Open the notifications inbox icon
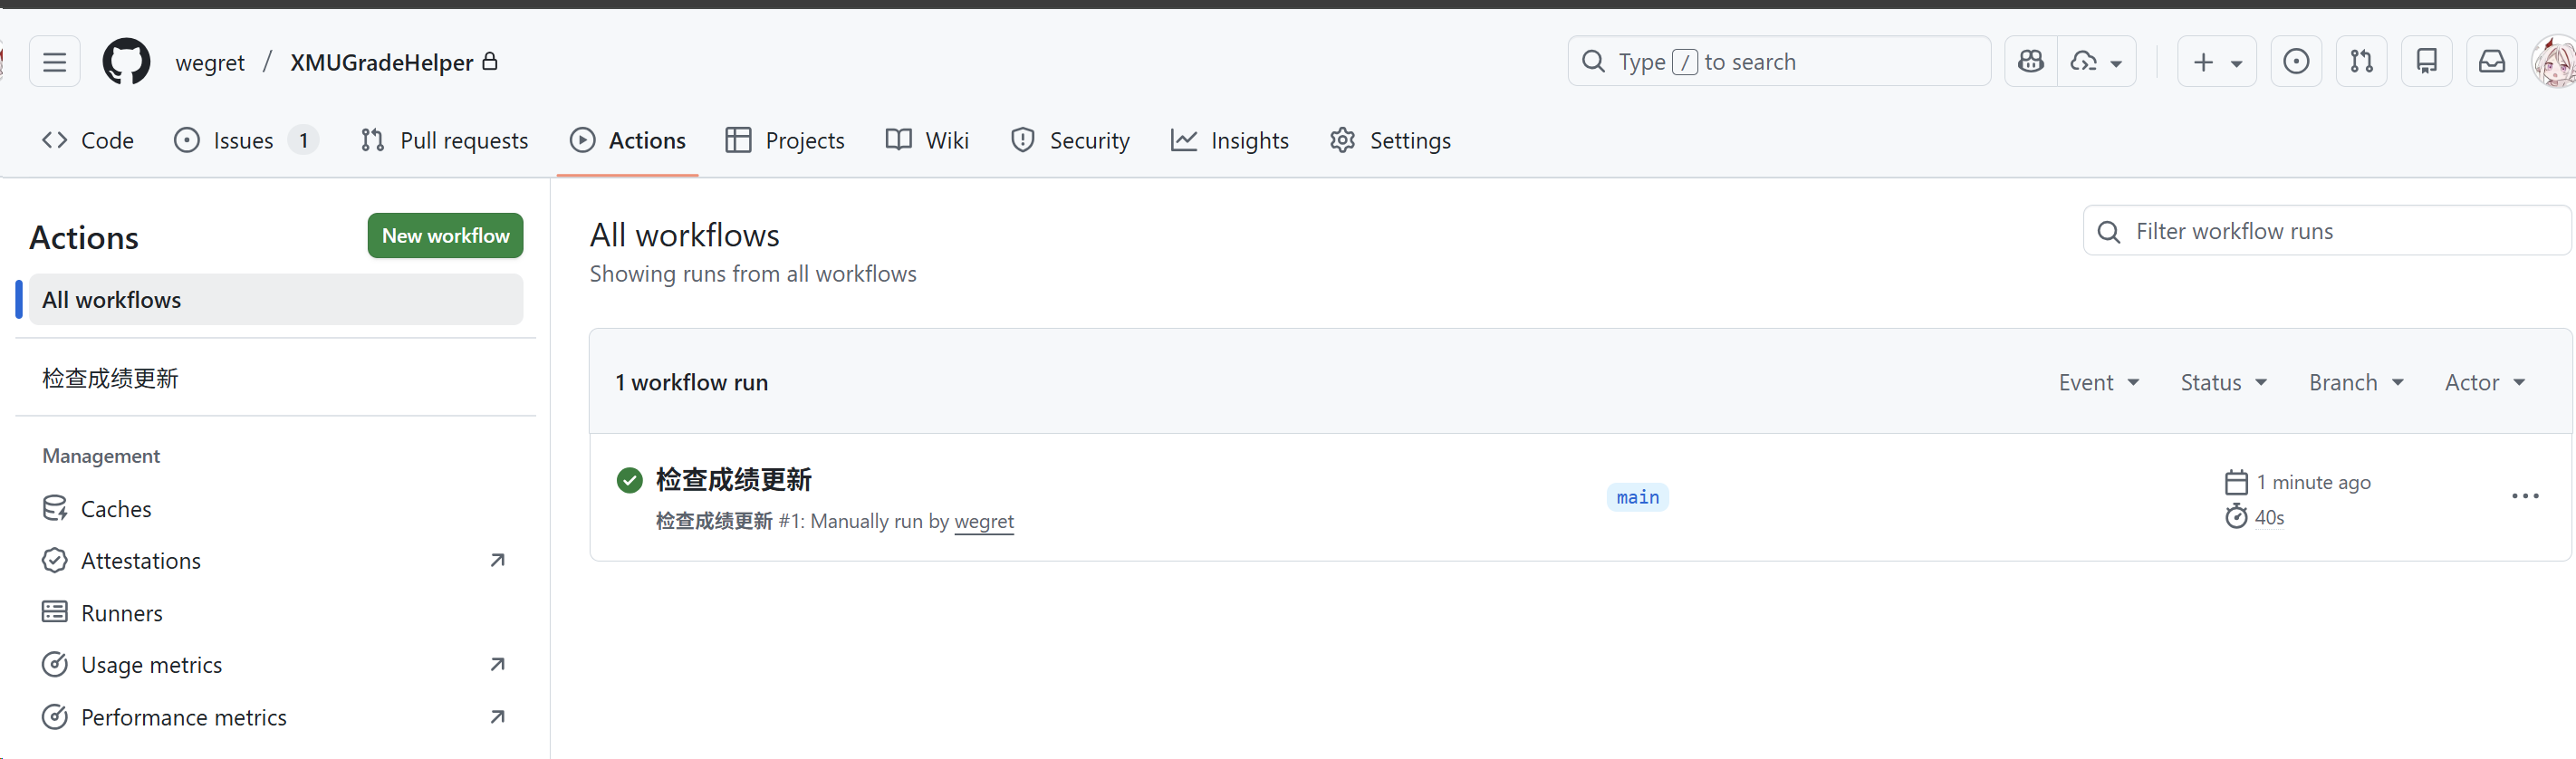This screenshot has height=759, width=2576. point(2492,62)
